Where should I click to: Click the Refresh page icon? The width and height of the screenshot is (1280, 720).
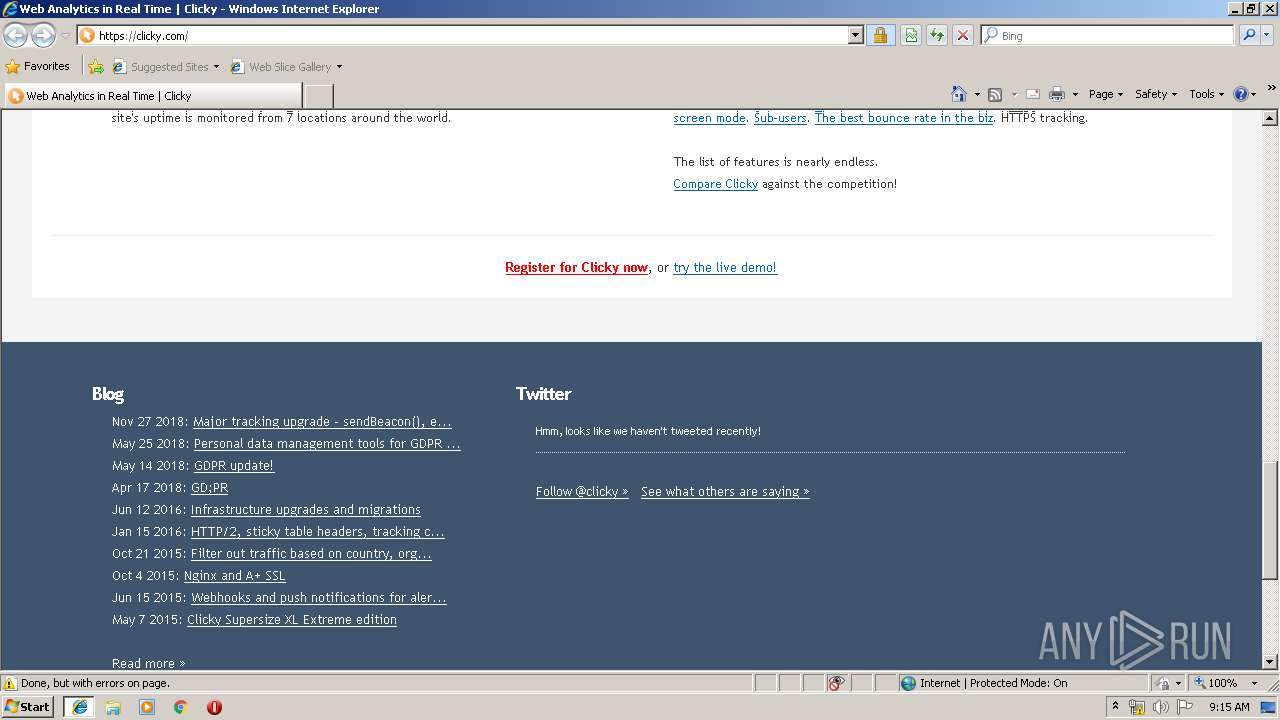click(937, 35)
